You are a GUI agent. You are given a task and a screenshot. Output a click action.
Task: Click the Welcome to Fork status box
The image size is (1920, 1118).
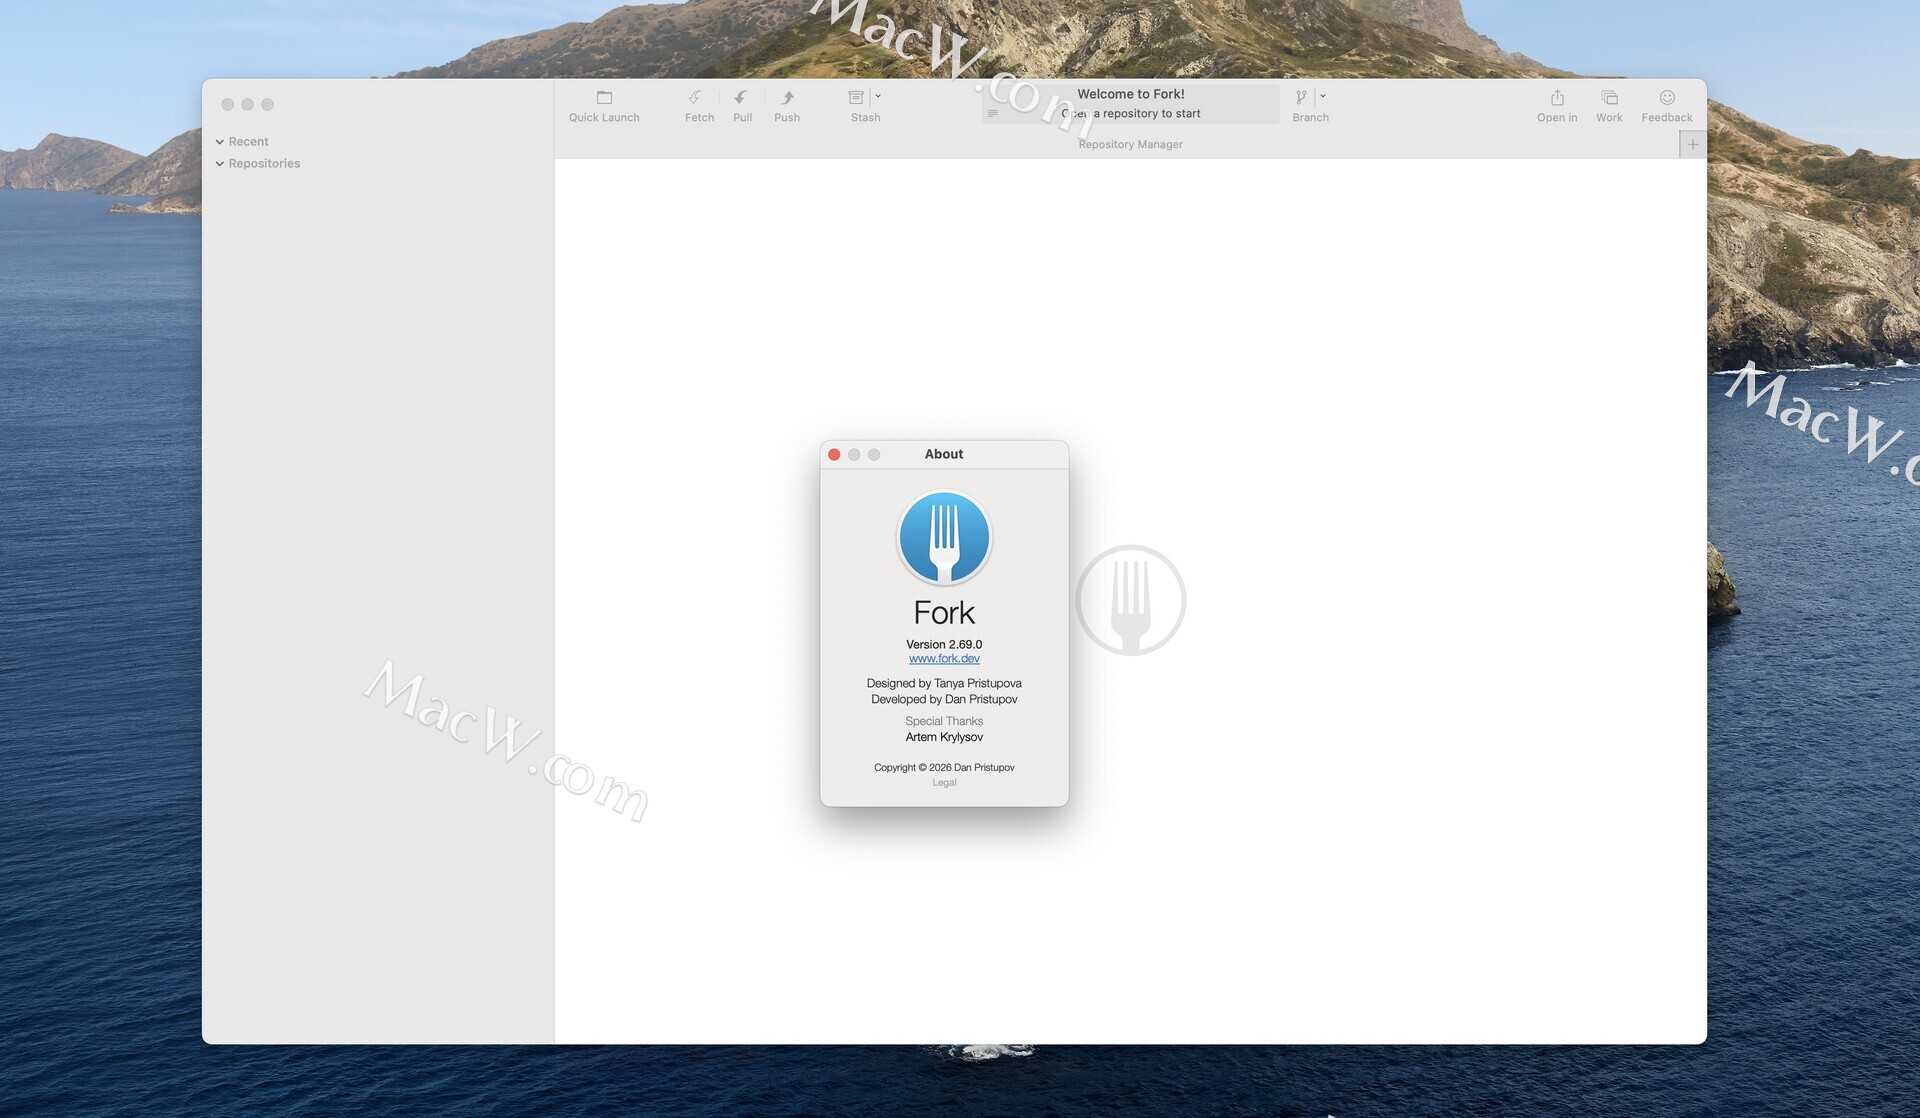tap(1130, 104)
